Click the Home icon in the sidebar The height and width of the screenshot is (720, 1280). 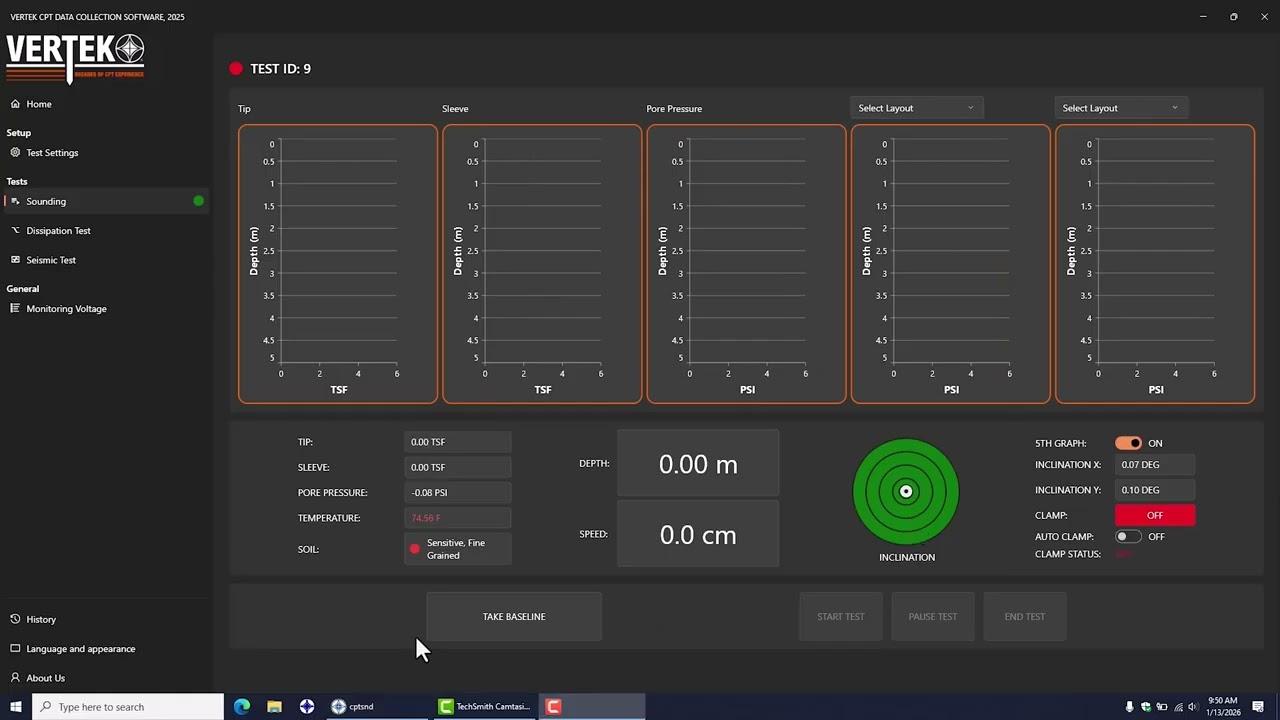click(x=15, y=104)
